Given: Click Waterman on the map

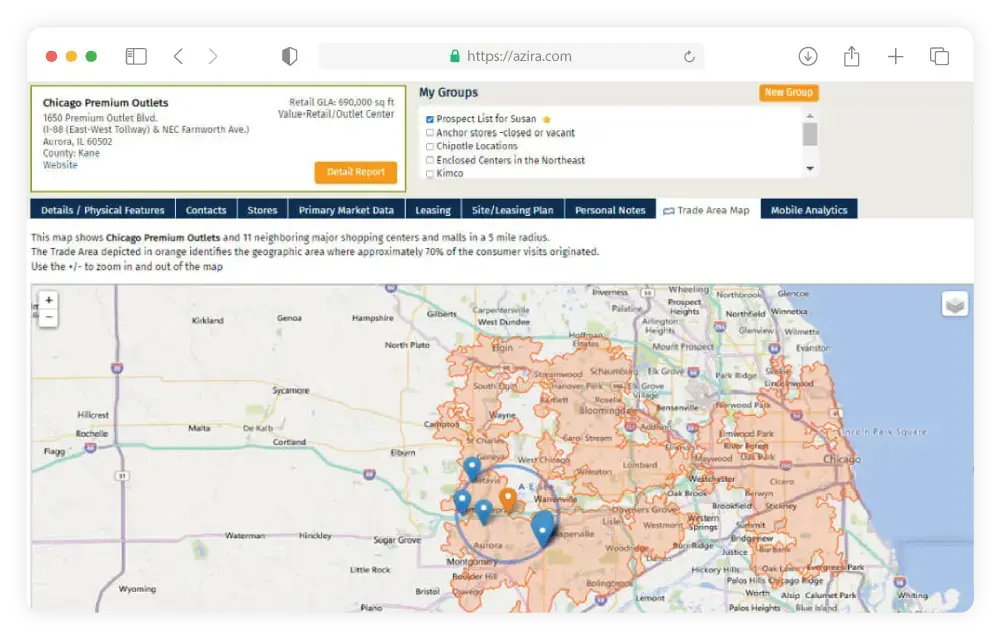Looking at the screenshot, I should pos(245,535).
